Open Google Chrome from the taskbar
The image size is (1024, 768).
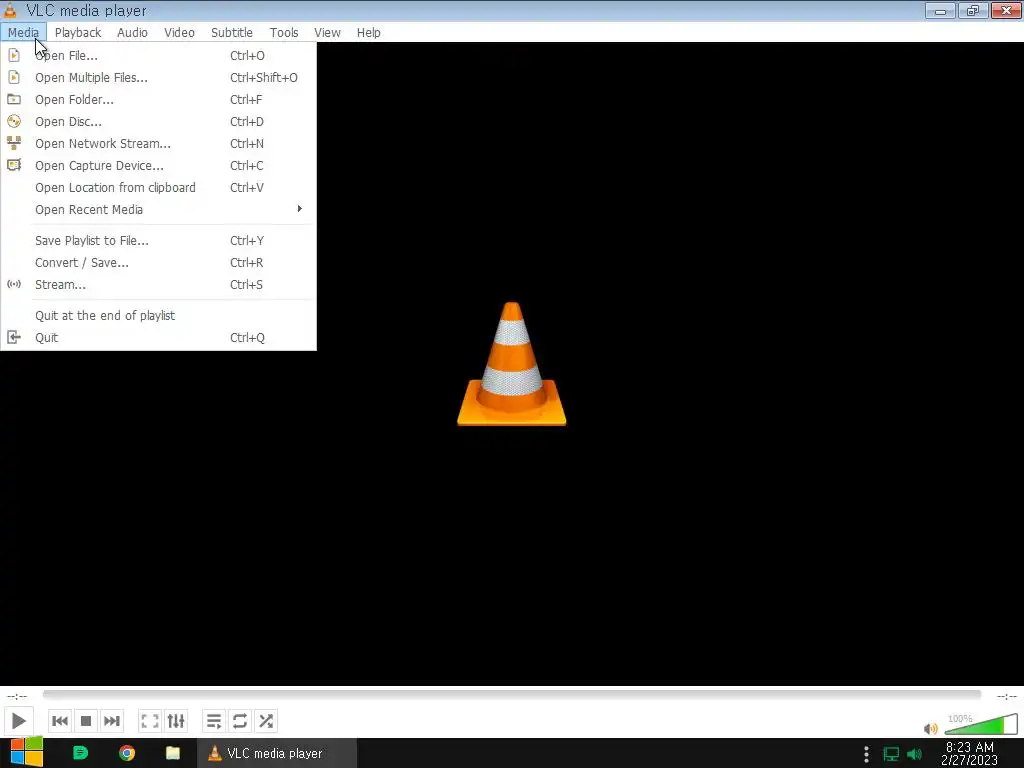click(127, 753)
